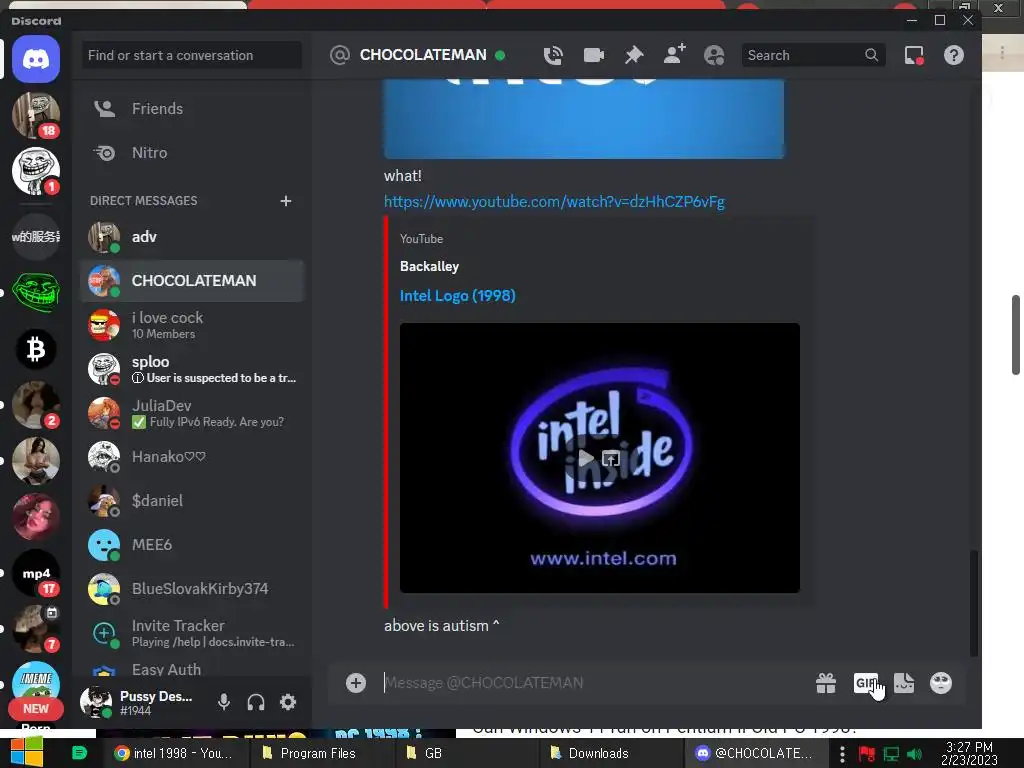Click the Backalley author name
This screenshot has width=1024, height=768.
429,266
